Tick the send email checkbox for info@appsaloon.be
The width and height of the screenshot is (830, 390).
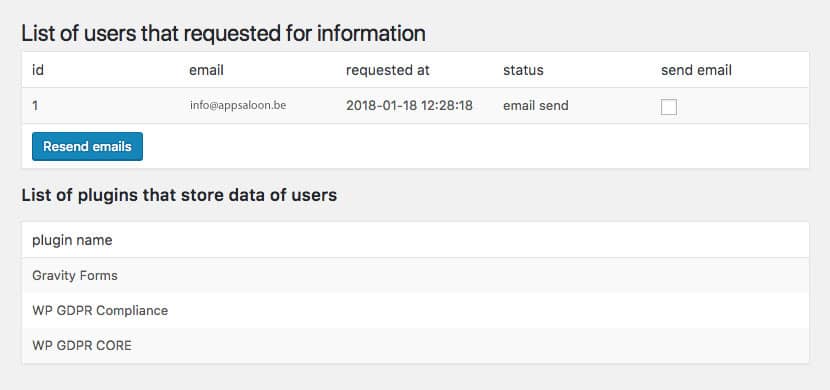pyautogui.click(x=669, y=107)
